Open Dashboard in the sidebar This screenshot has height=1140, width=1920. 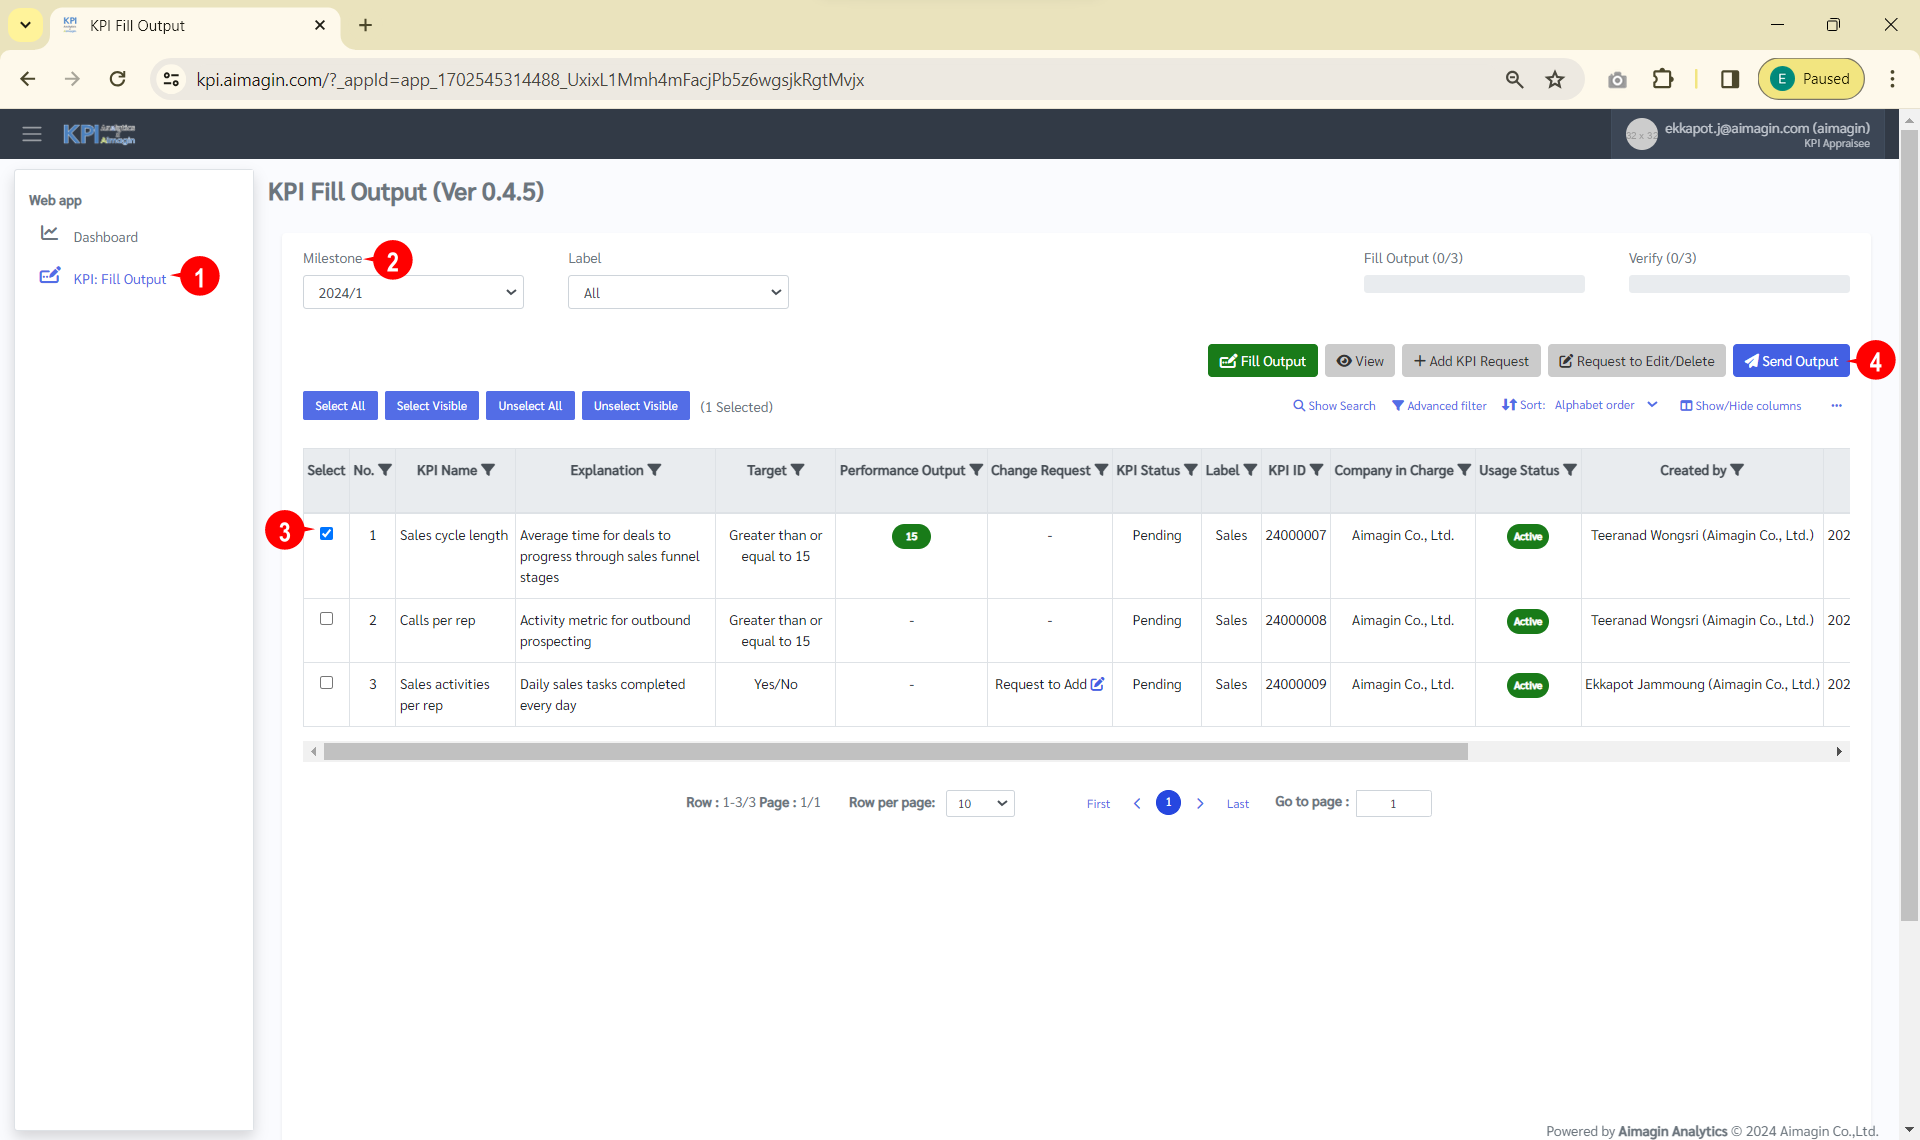point(105,237)
